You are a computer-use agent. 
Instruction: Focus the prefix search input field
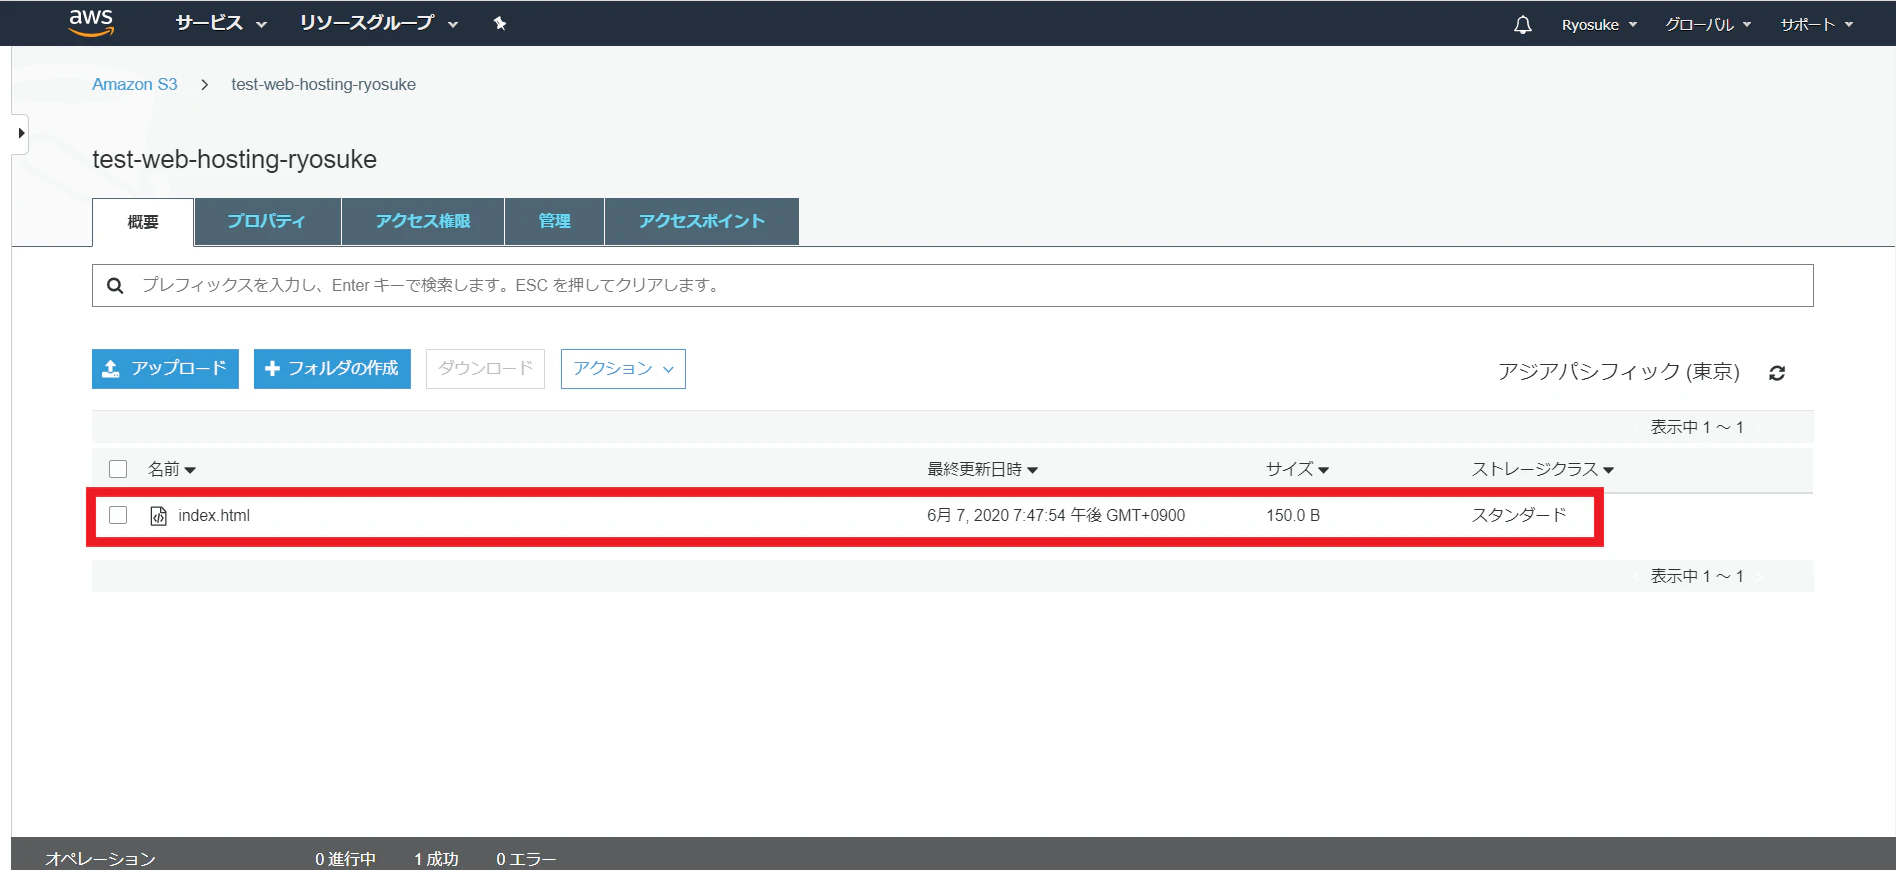tap(952, 286)
